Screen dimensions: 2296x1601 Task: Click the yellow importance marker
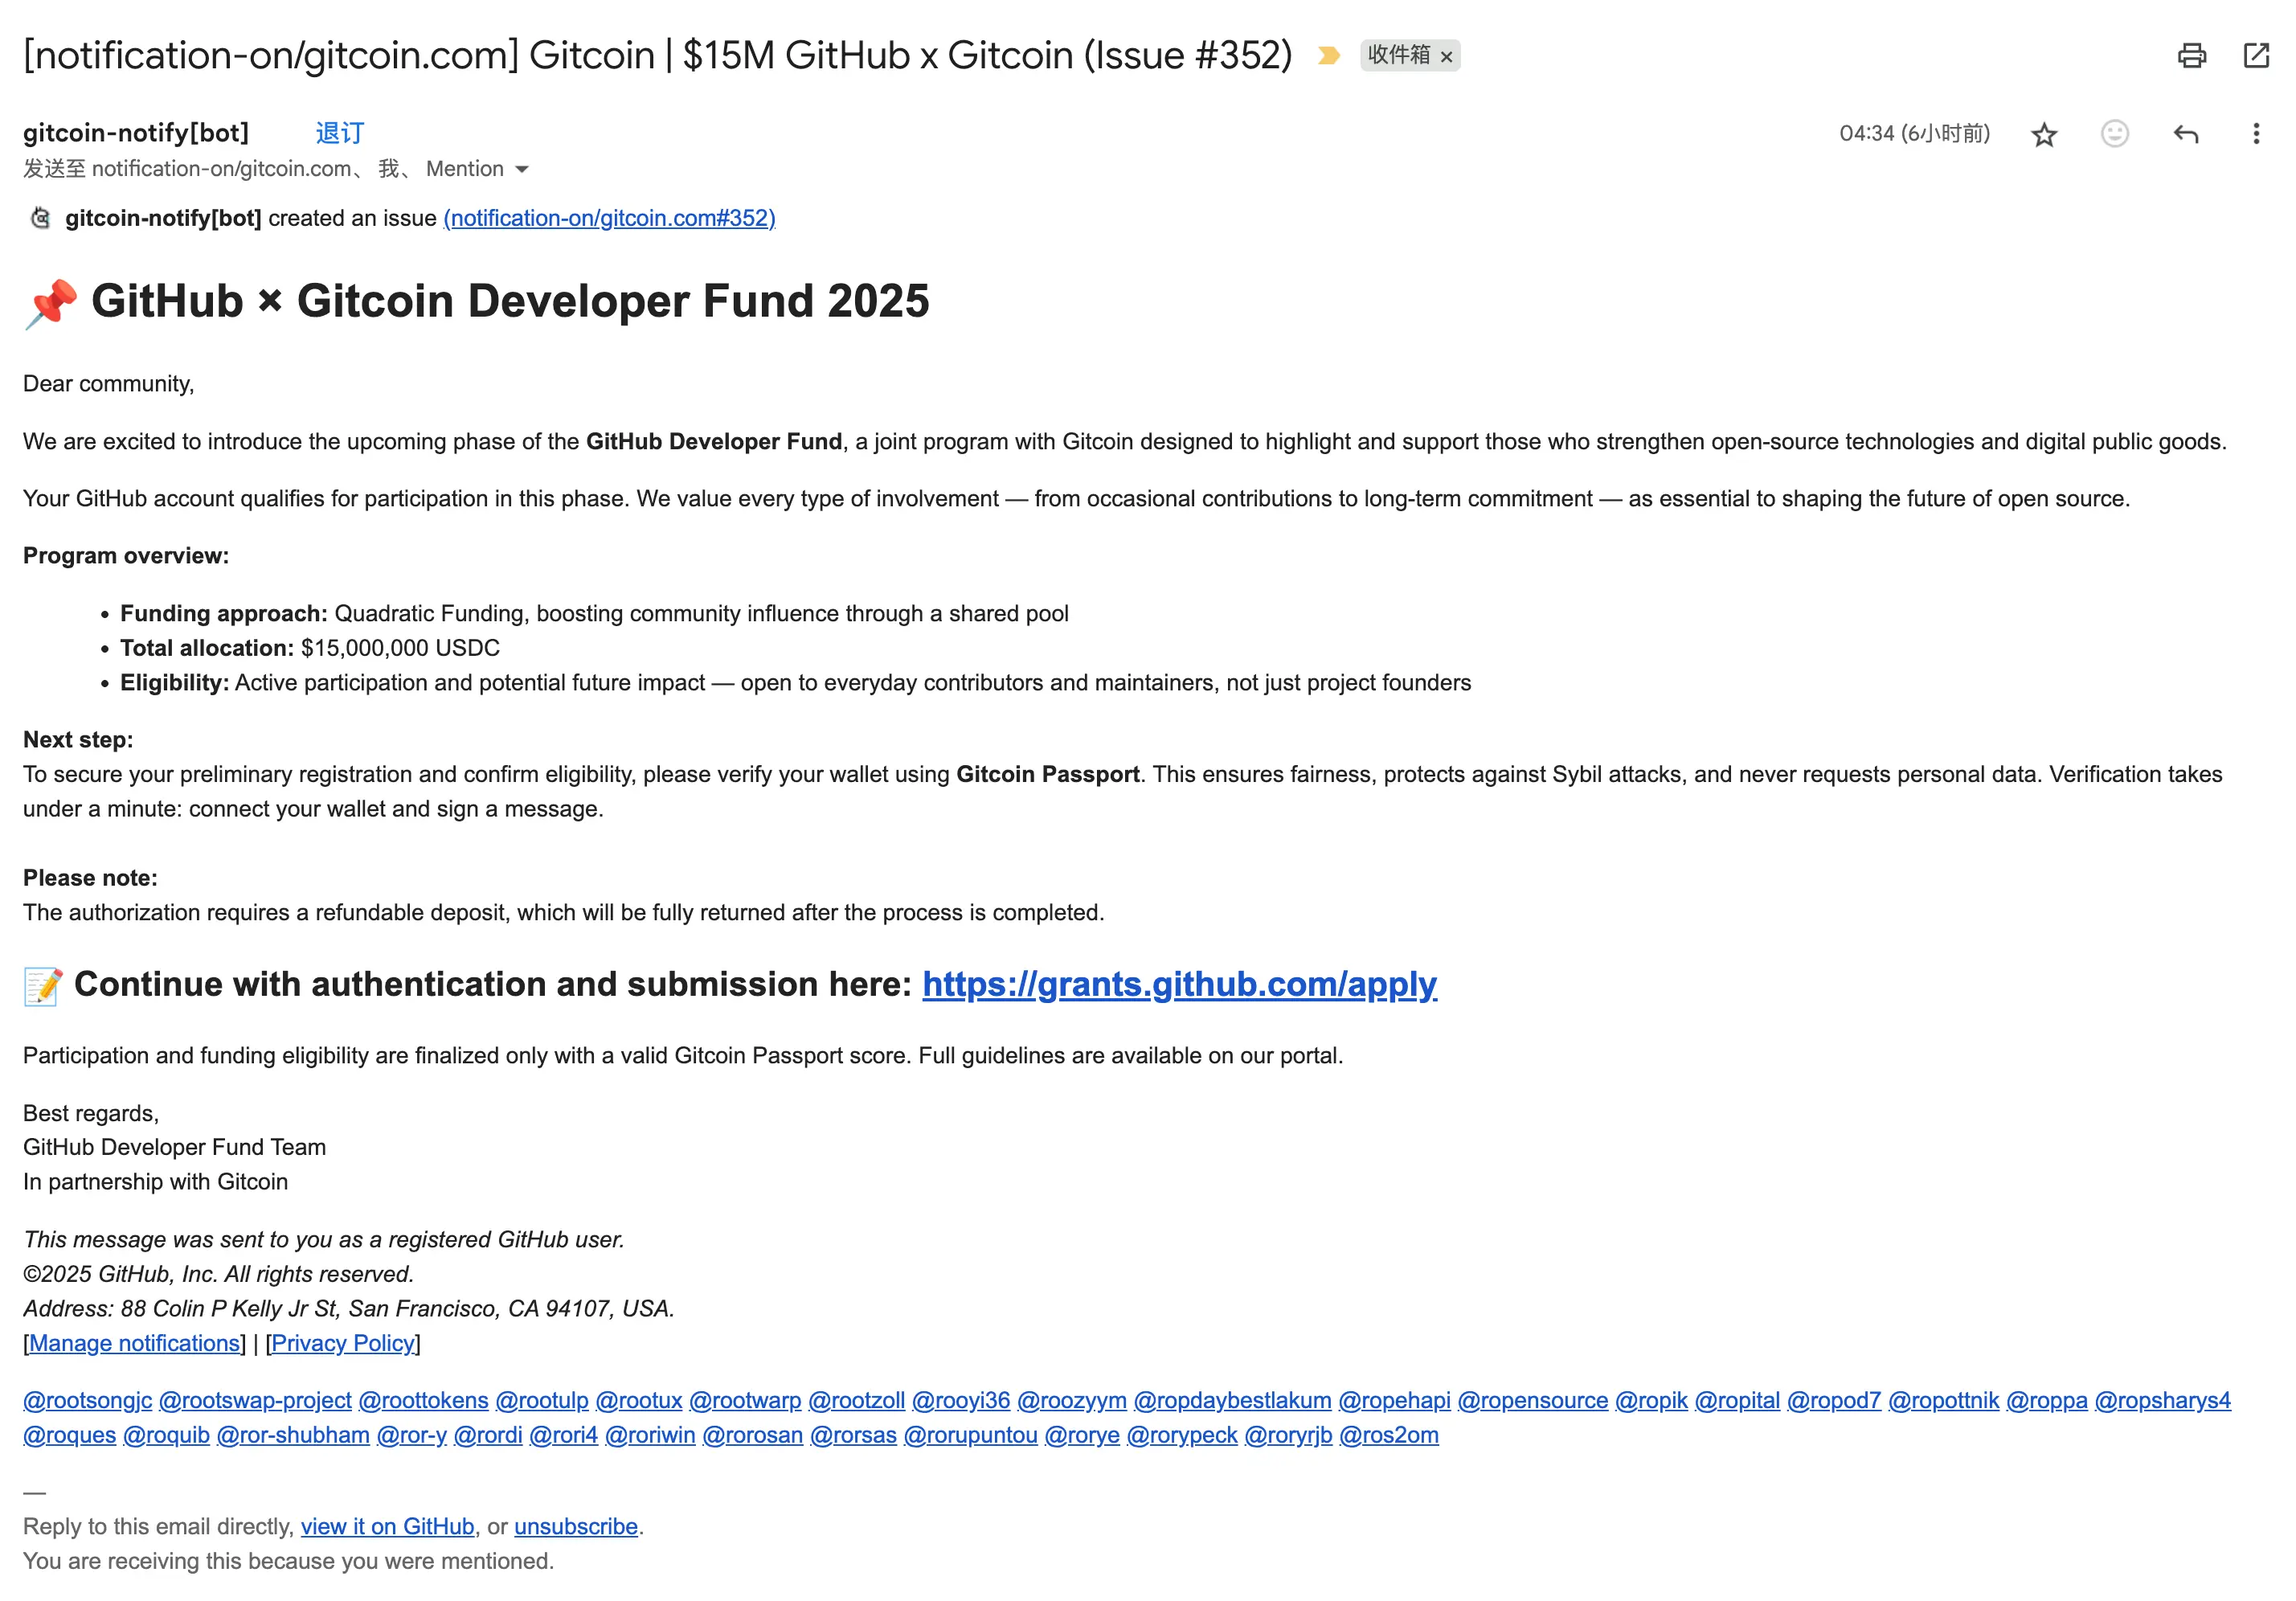point(1328,55)
